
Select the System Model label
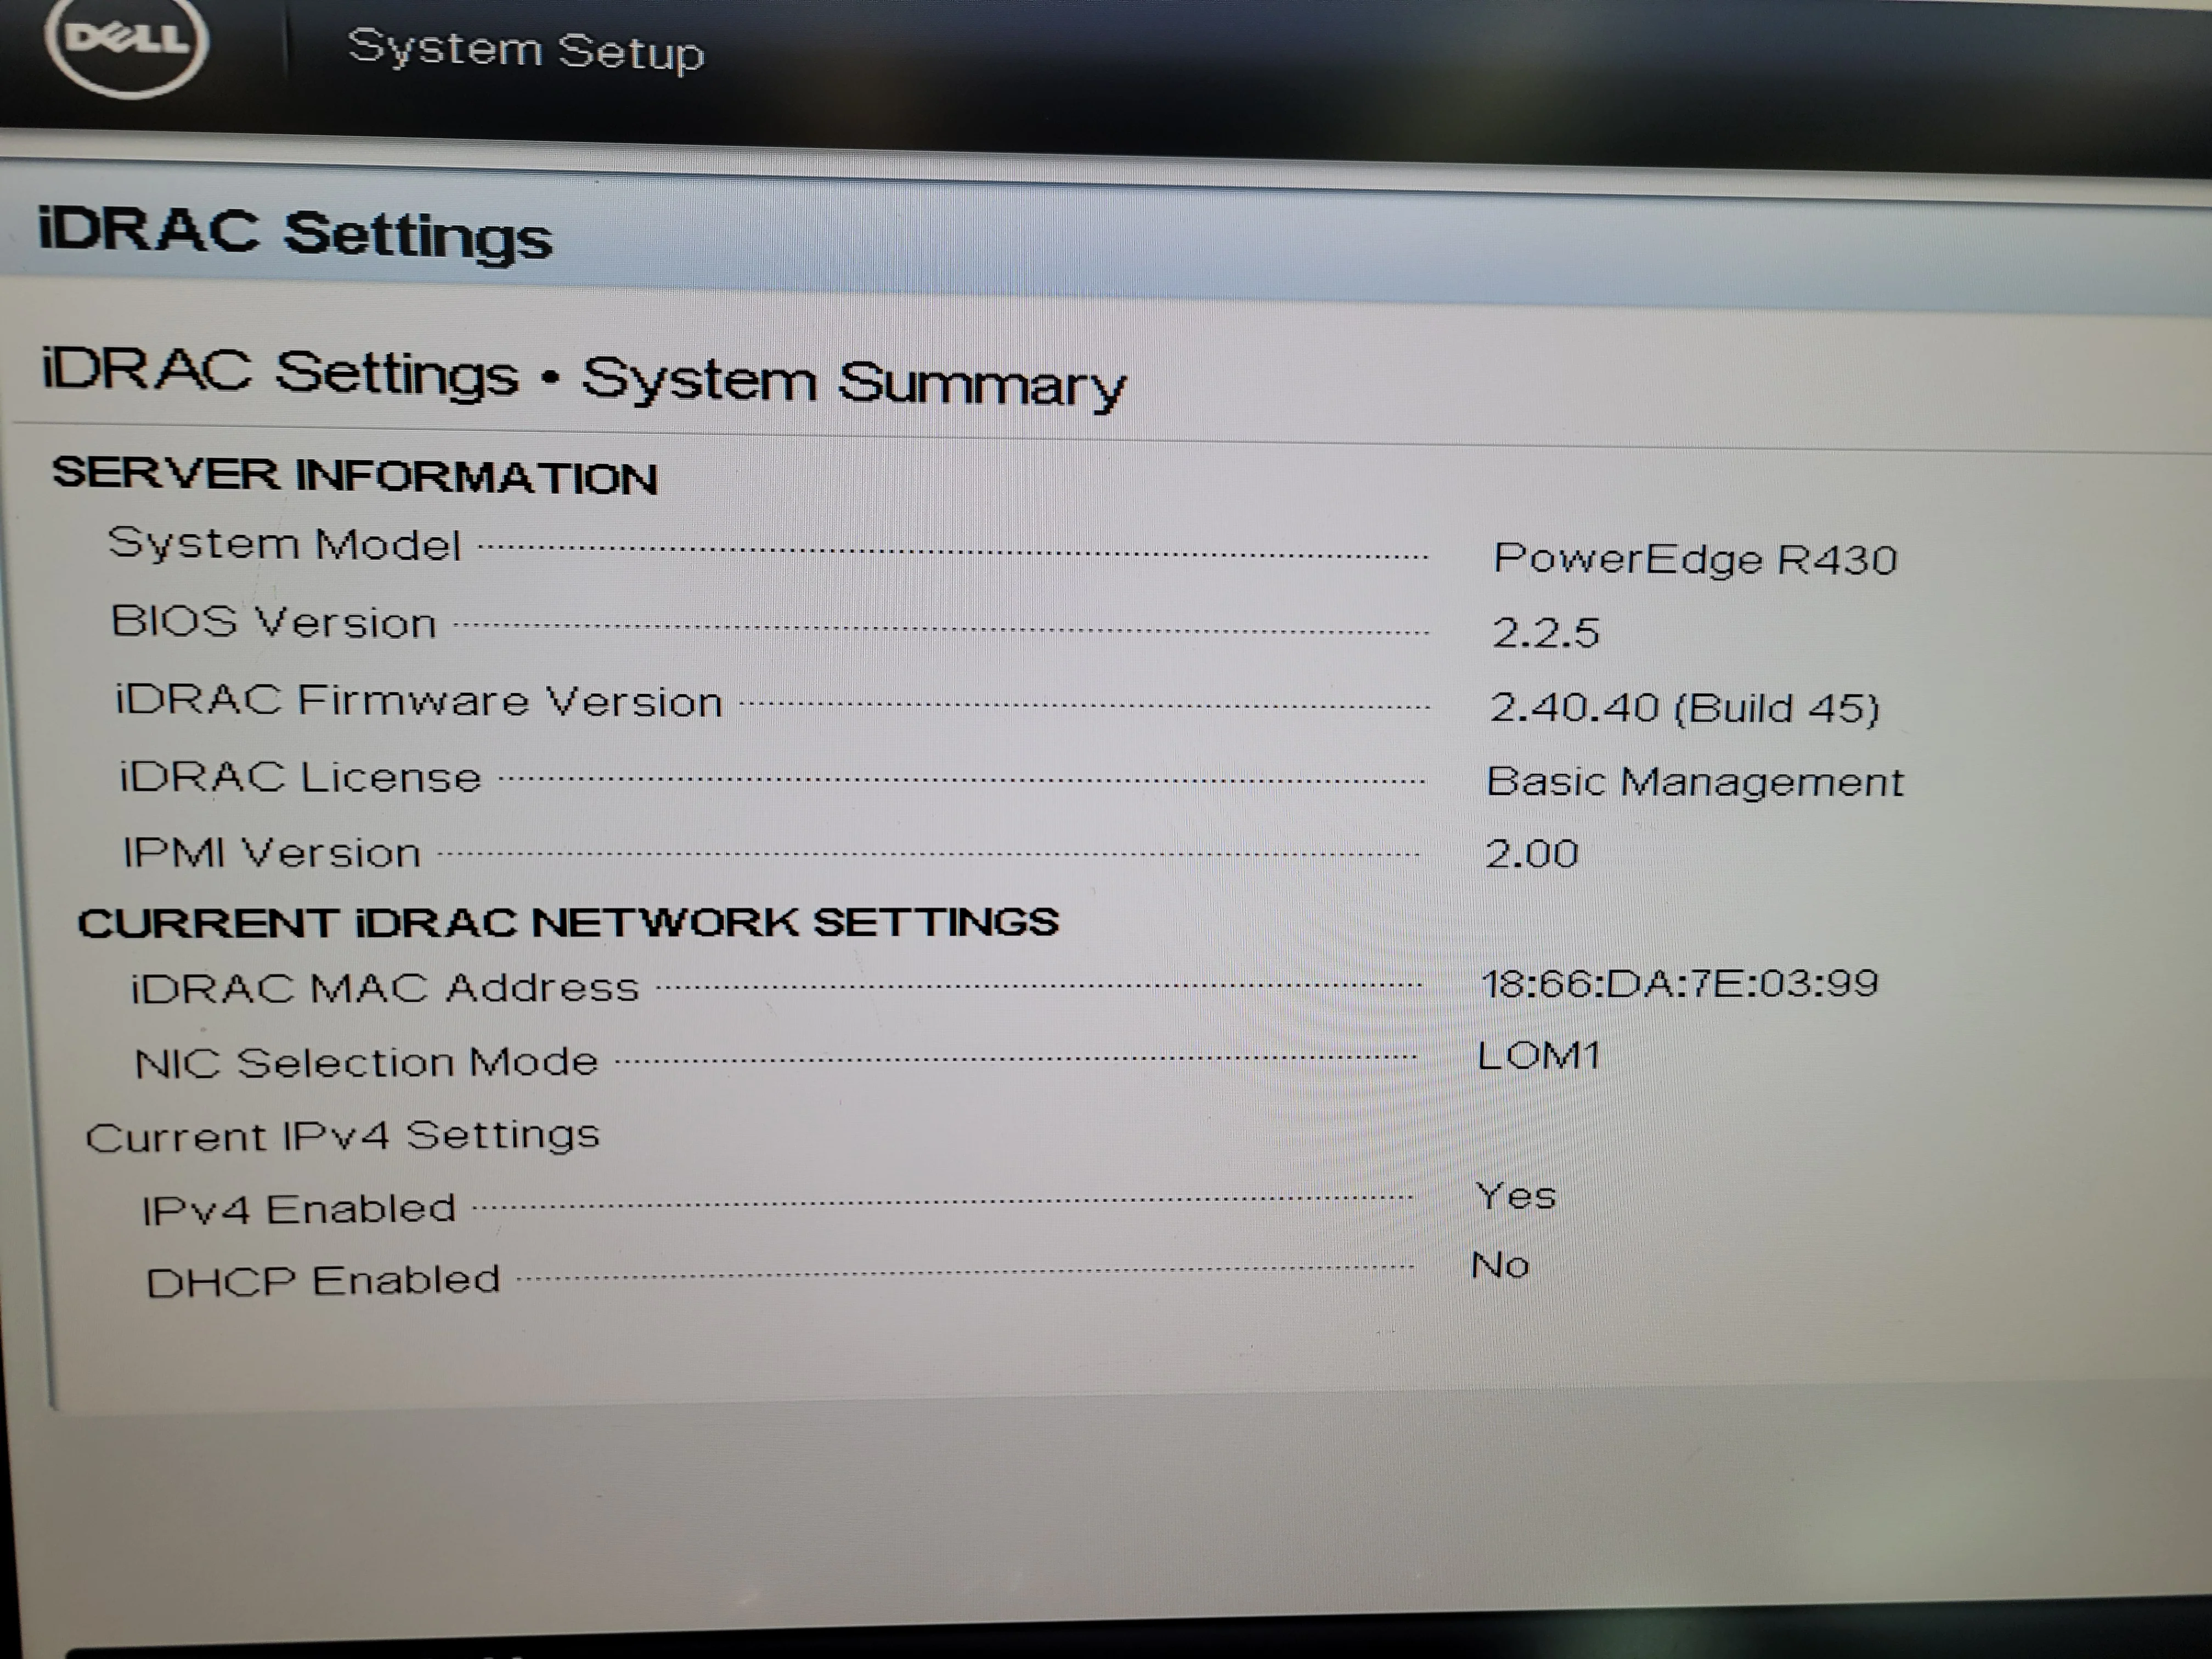pos(284,544)
